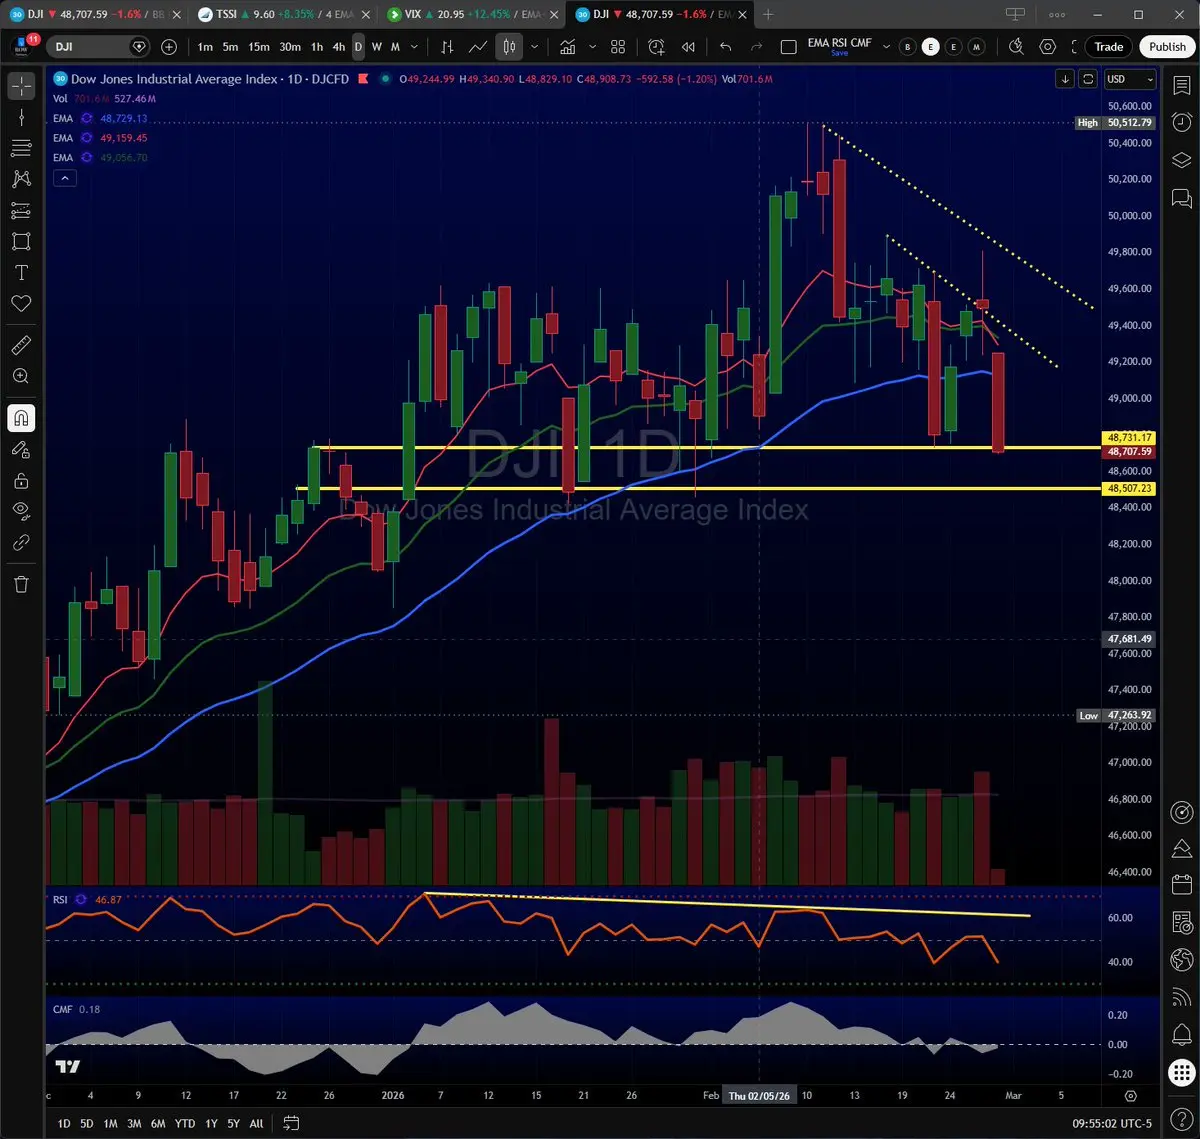
Task: Open the alerts panel clock icon
Action: point(1181,123)
